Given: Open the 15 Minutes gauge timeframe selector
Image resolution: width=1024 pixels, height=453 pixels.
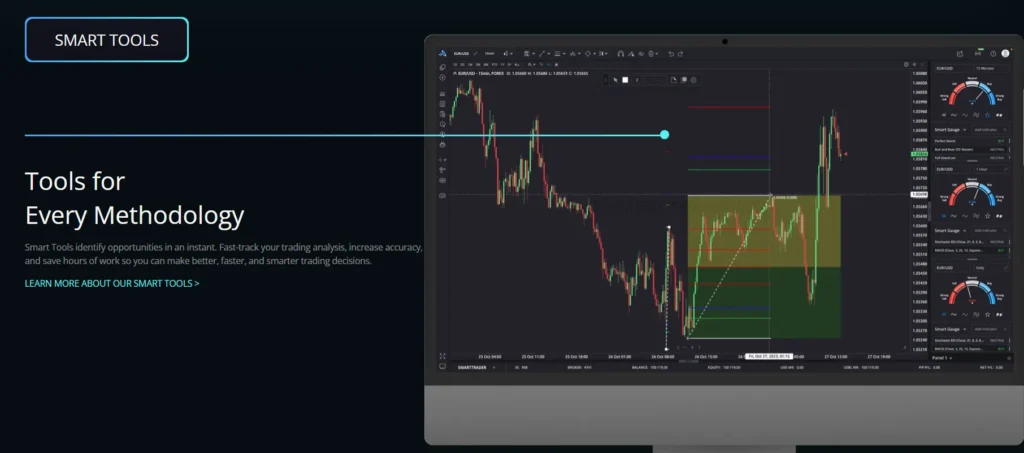Looking at the screenshot, I should point(991,69).
